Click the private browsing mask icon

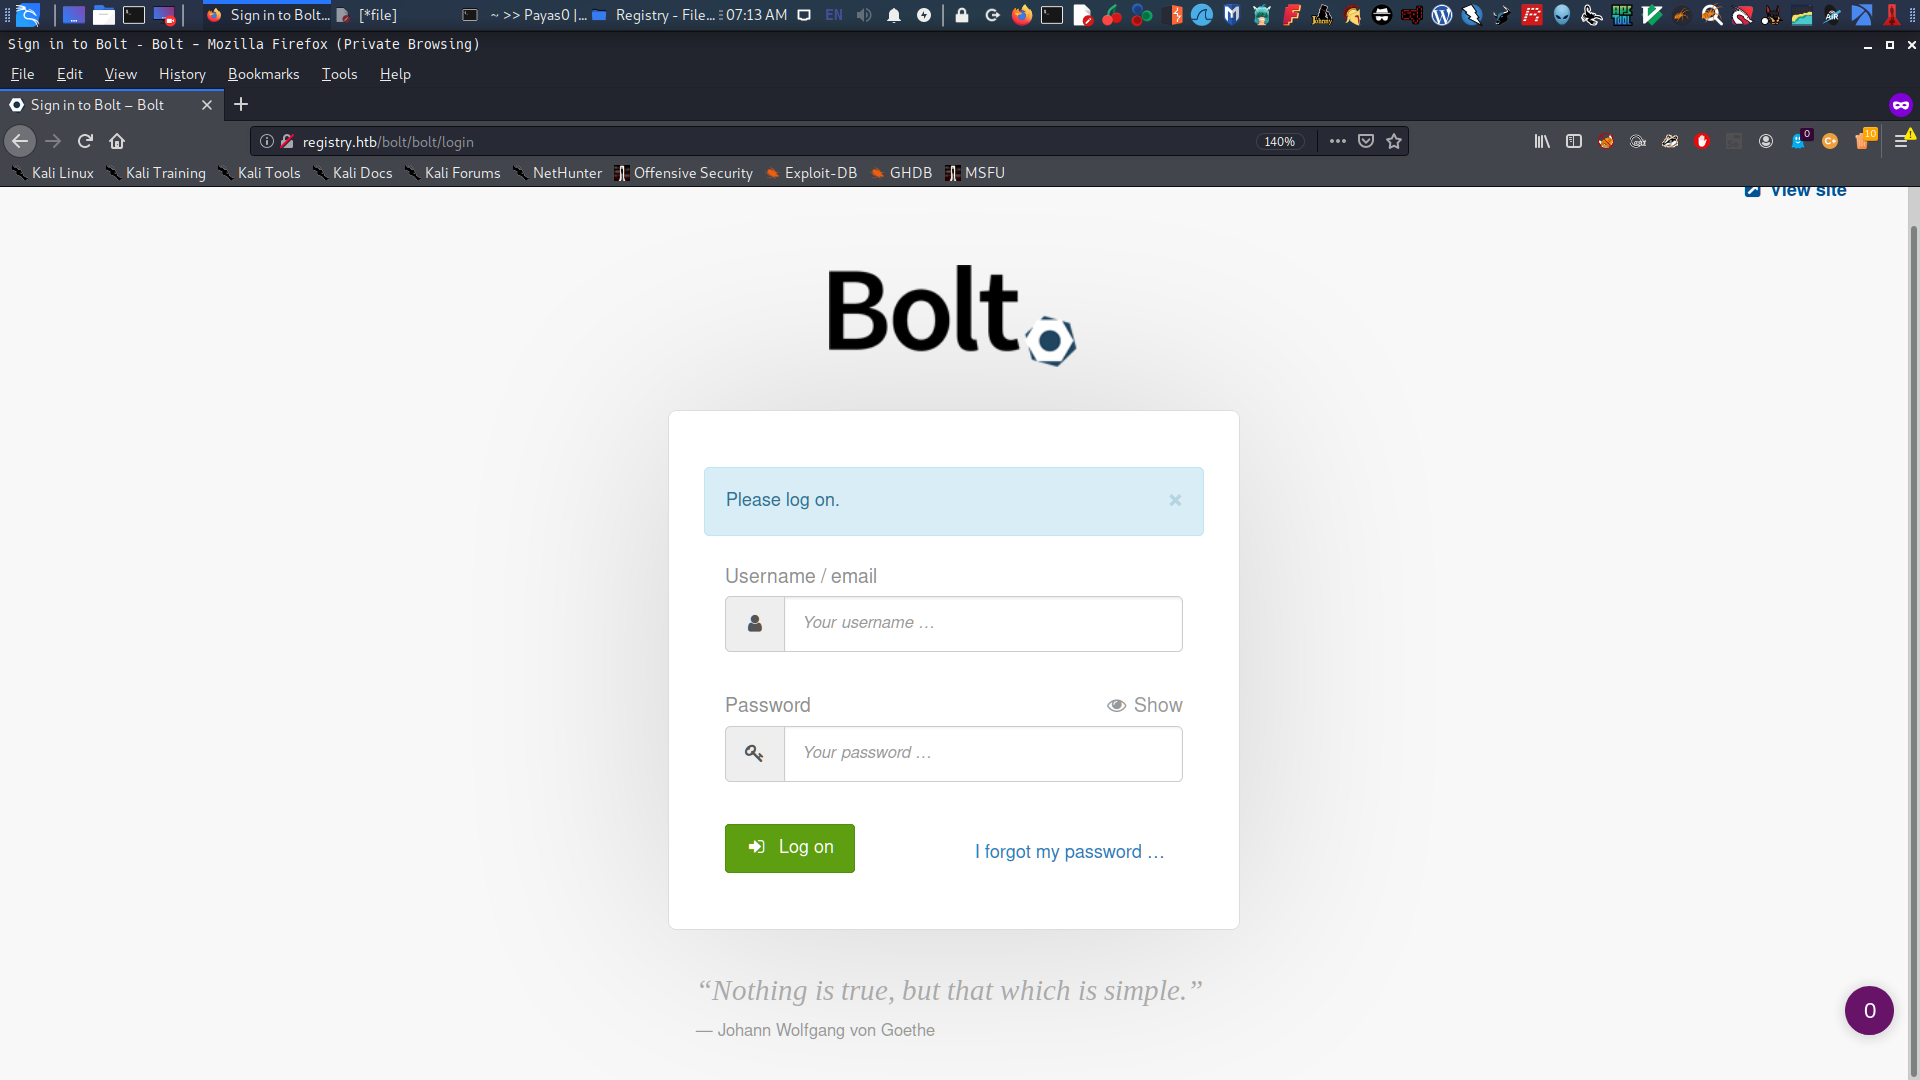click(x=1901, y=104)
